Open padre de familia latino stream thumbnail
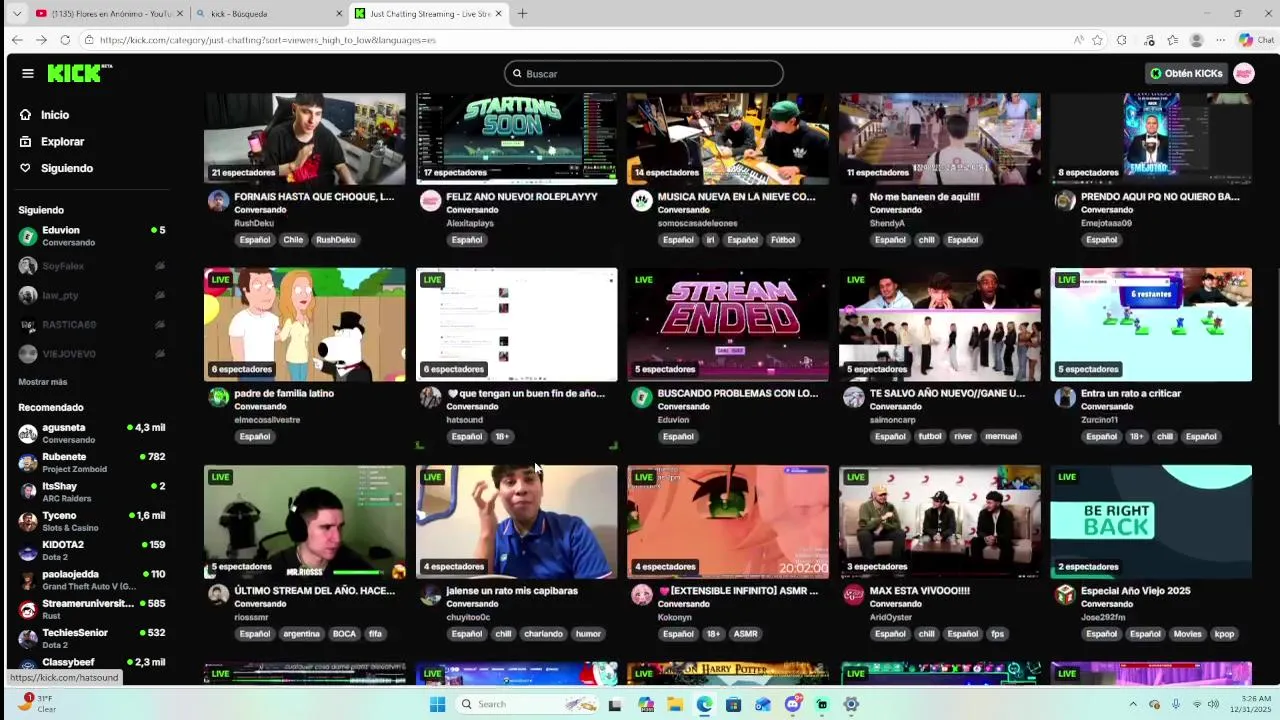The width and height of the screenshot is (1280, 720). tap(305, 324)
